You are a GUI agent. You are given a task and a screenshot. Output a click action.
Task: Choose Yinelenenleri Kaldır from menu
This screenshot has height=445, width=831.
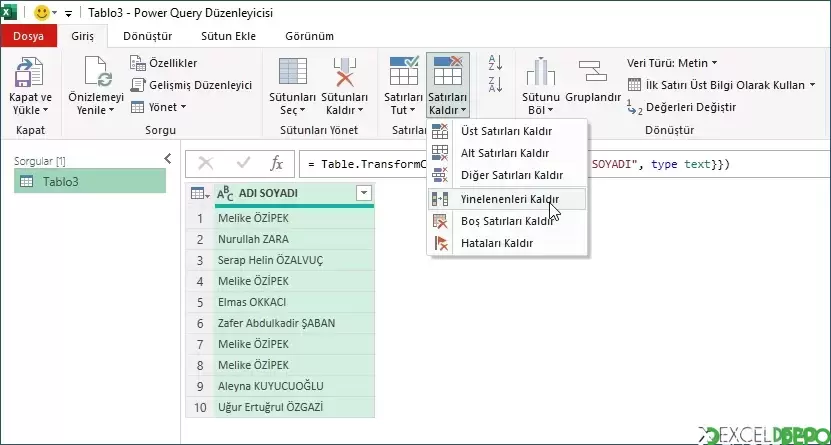(x=507, y=199)
